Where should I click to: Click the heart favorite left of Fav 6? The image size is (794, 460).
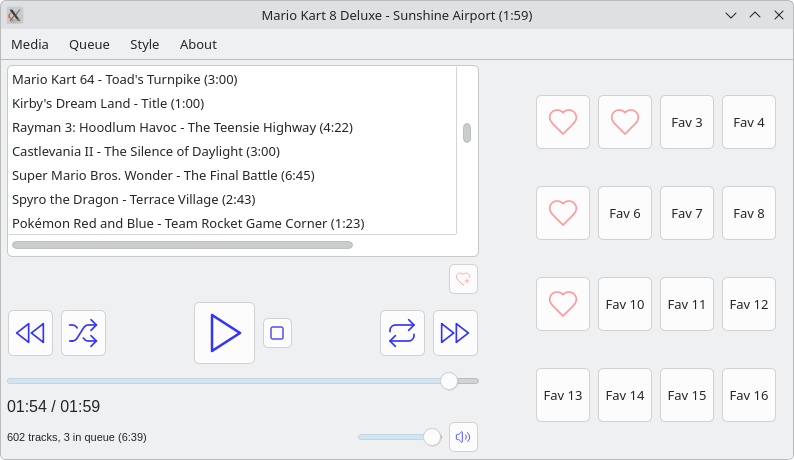pos(563,213)
